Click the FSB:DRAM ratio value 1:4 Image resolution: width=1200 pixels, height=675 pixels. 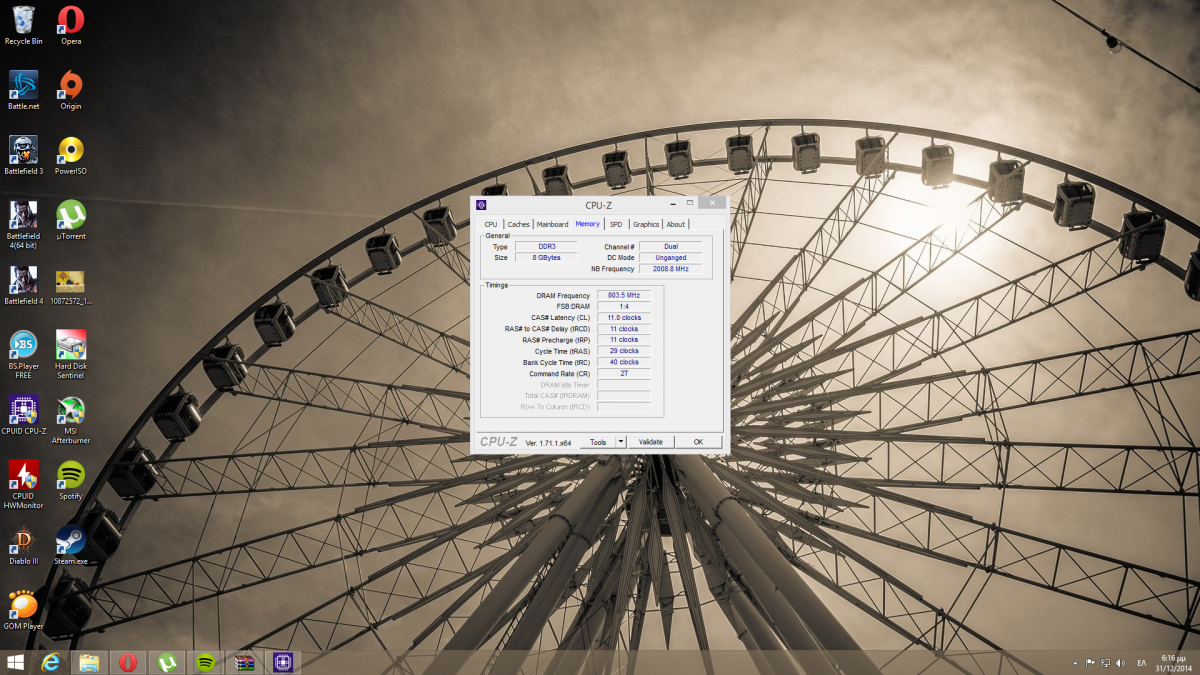coord(624,306)
